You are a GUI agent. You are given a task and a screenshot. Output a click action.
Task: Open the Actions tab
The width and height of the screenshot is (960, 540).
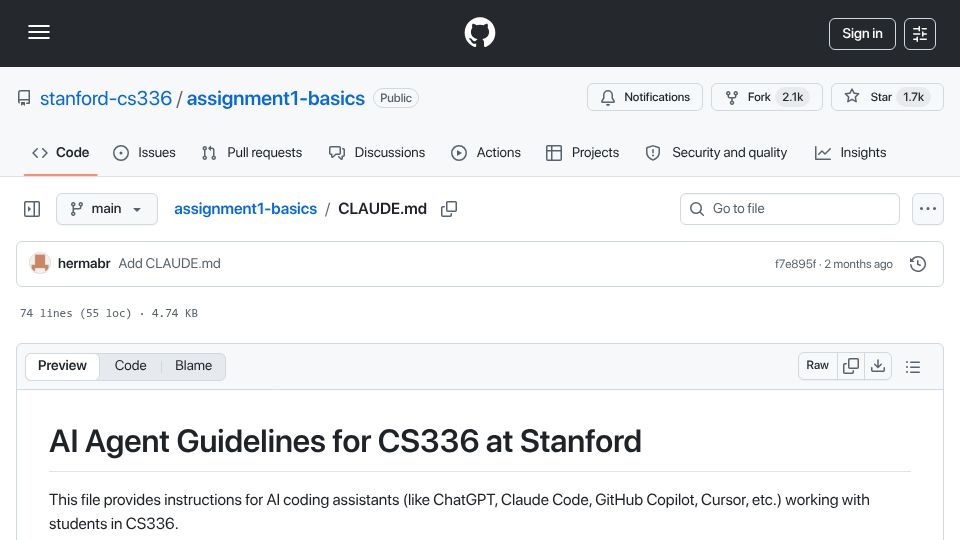pos(486,152)
